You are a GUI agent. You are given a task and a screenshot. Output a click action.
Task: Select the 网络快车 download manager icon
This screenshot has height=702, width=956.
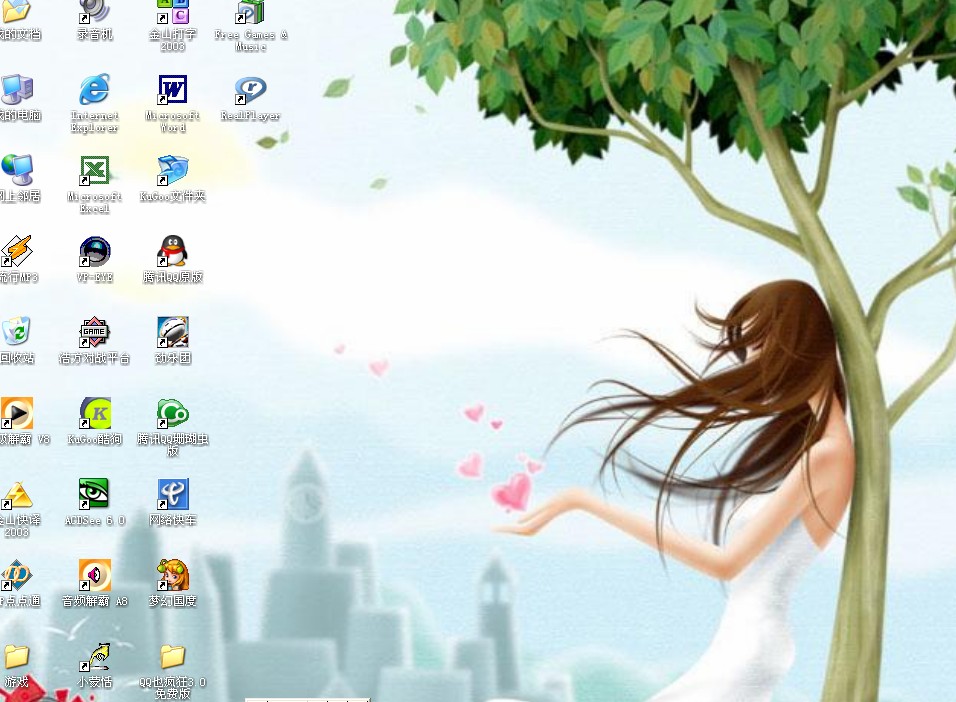[x=173, y=495]
